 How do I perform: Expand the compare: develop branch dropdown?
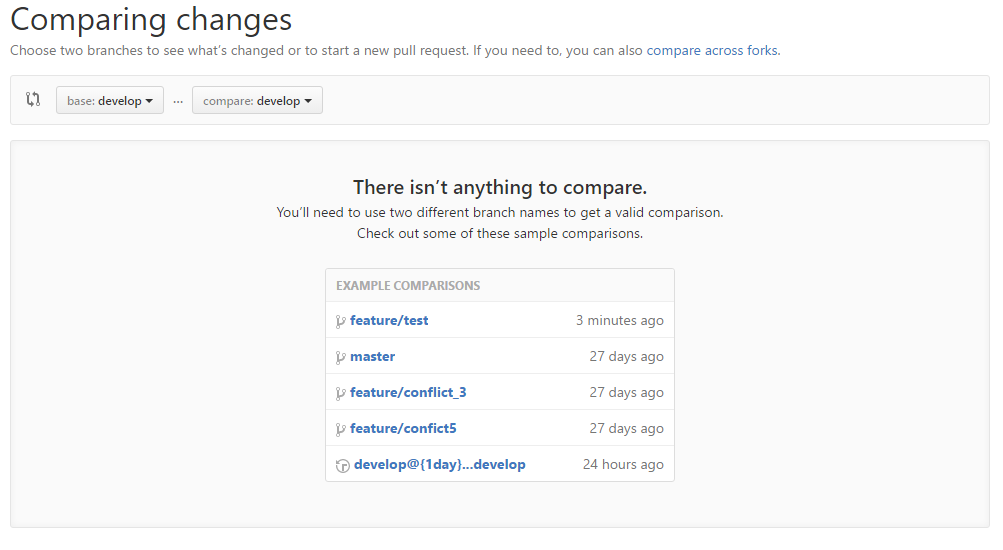[x=257, y=101]
